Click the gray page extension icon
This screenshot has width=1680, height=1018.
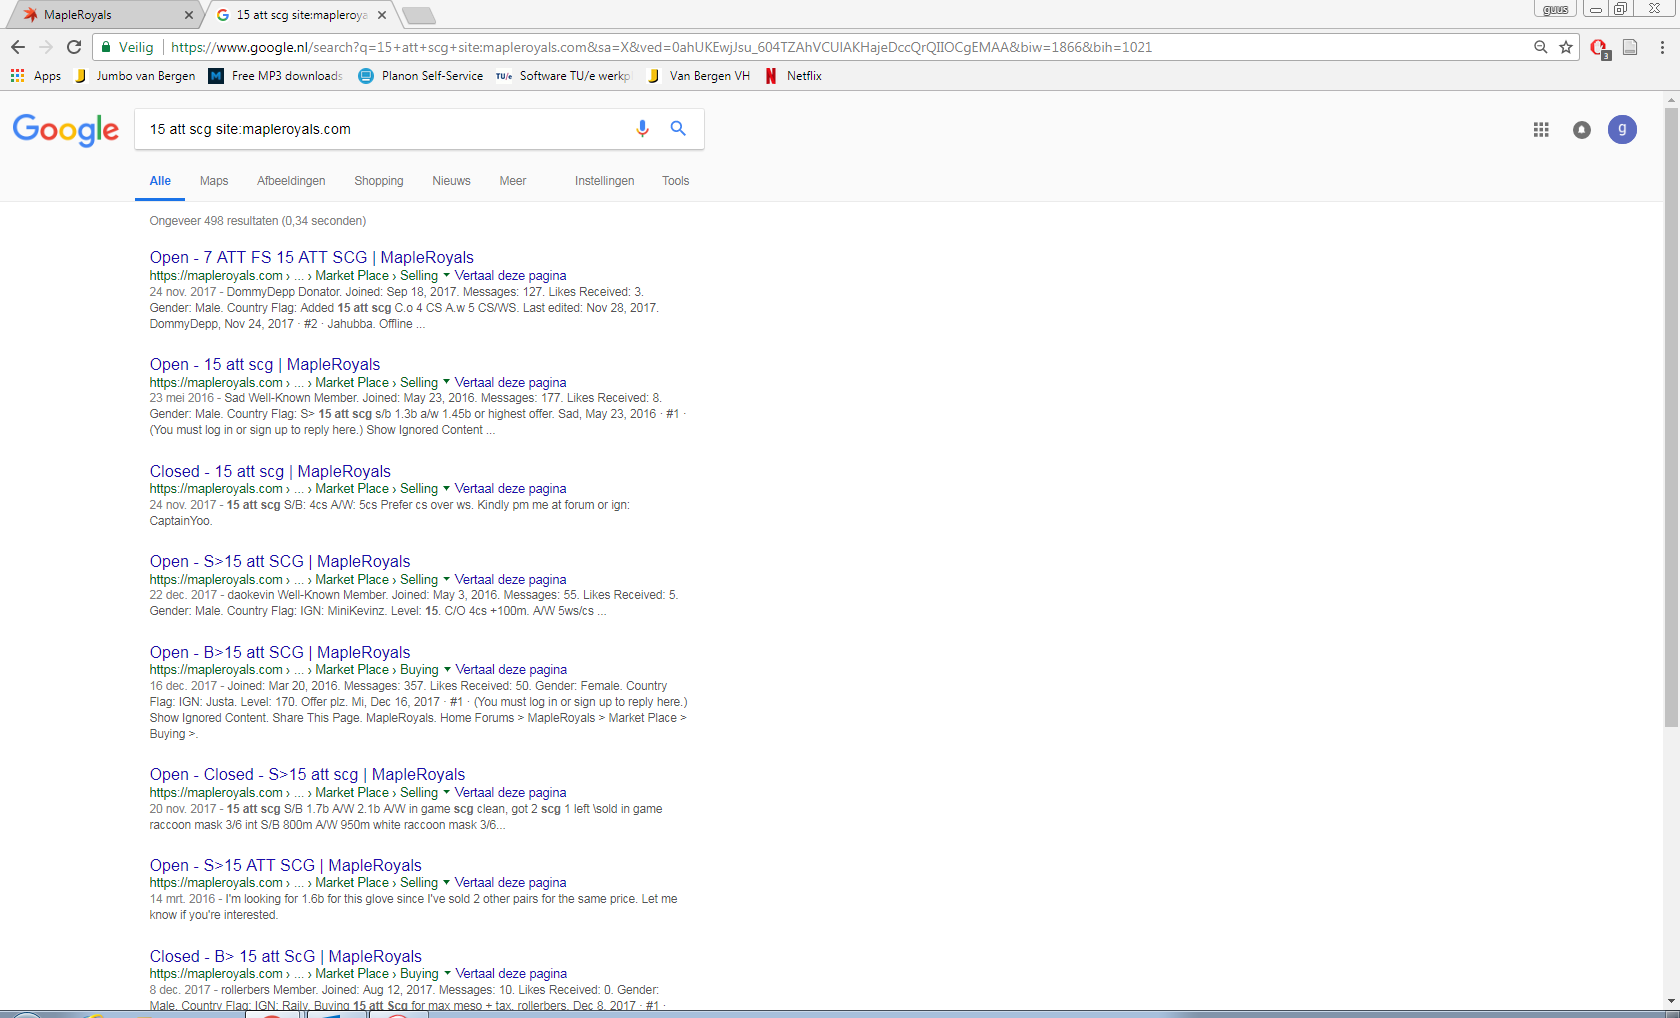pyautogui.click(x=1630, y=47)
